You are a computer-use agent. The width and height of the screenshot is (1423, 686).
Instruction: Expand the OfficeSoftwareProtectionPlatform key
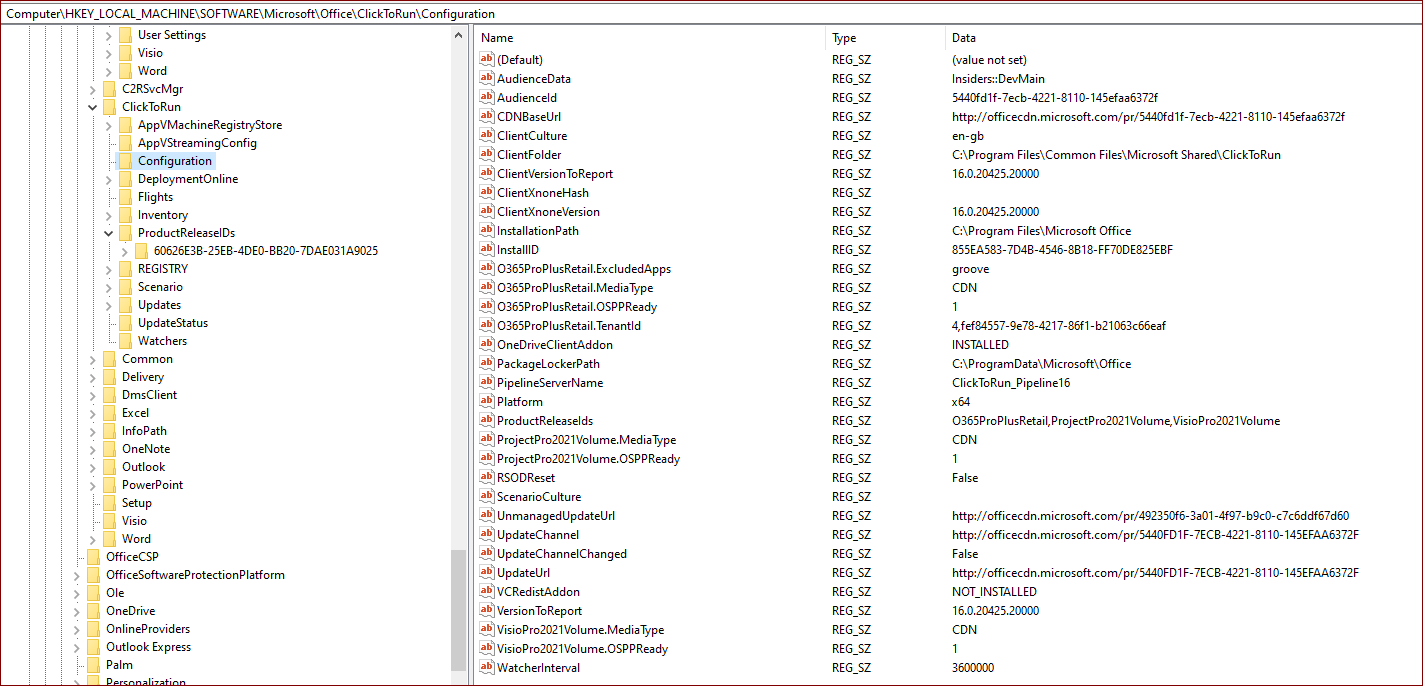click(x=77, y=575)
